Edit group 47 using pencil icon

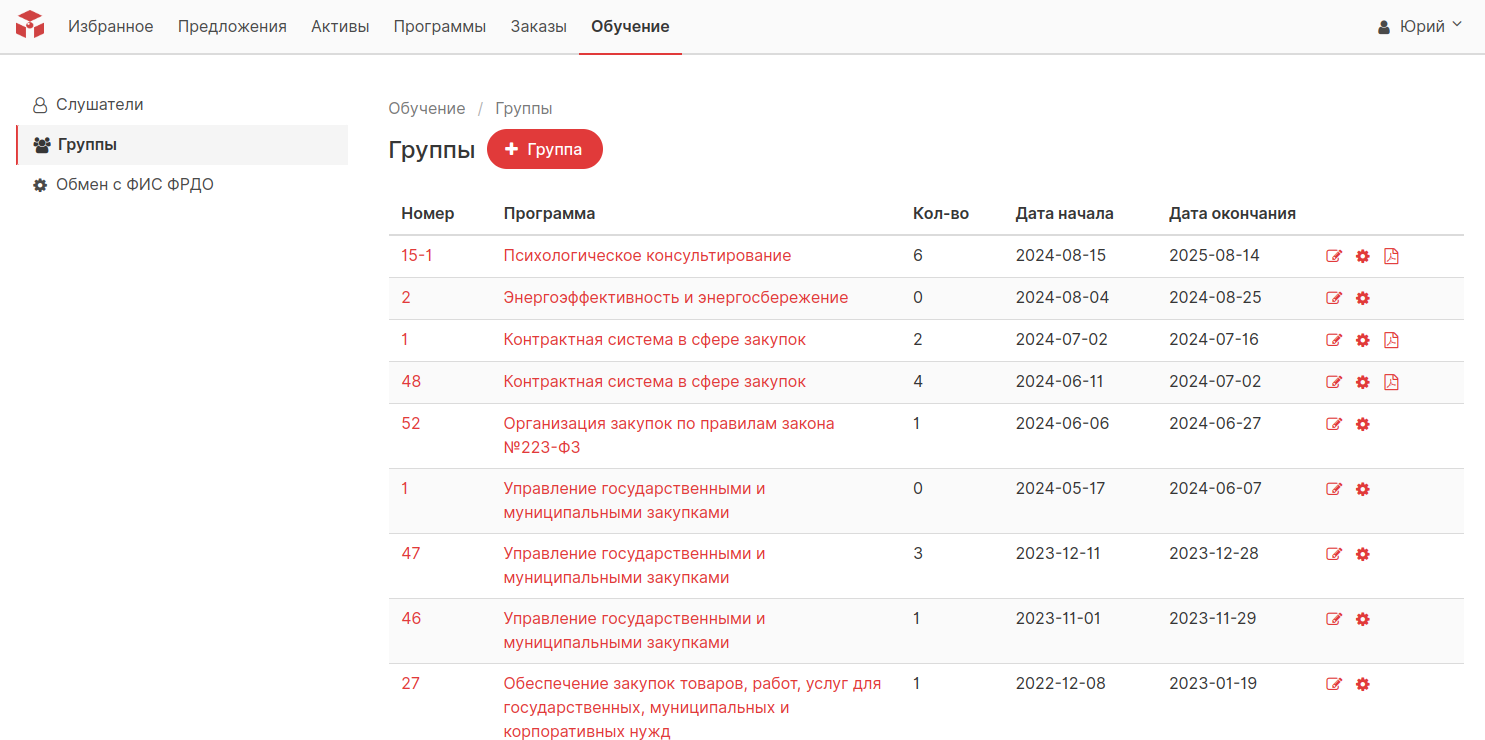point(1333,554)
